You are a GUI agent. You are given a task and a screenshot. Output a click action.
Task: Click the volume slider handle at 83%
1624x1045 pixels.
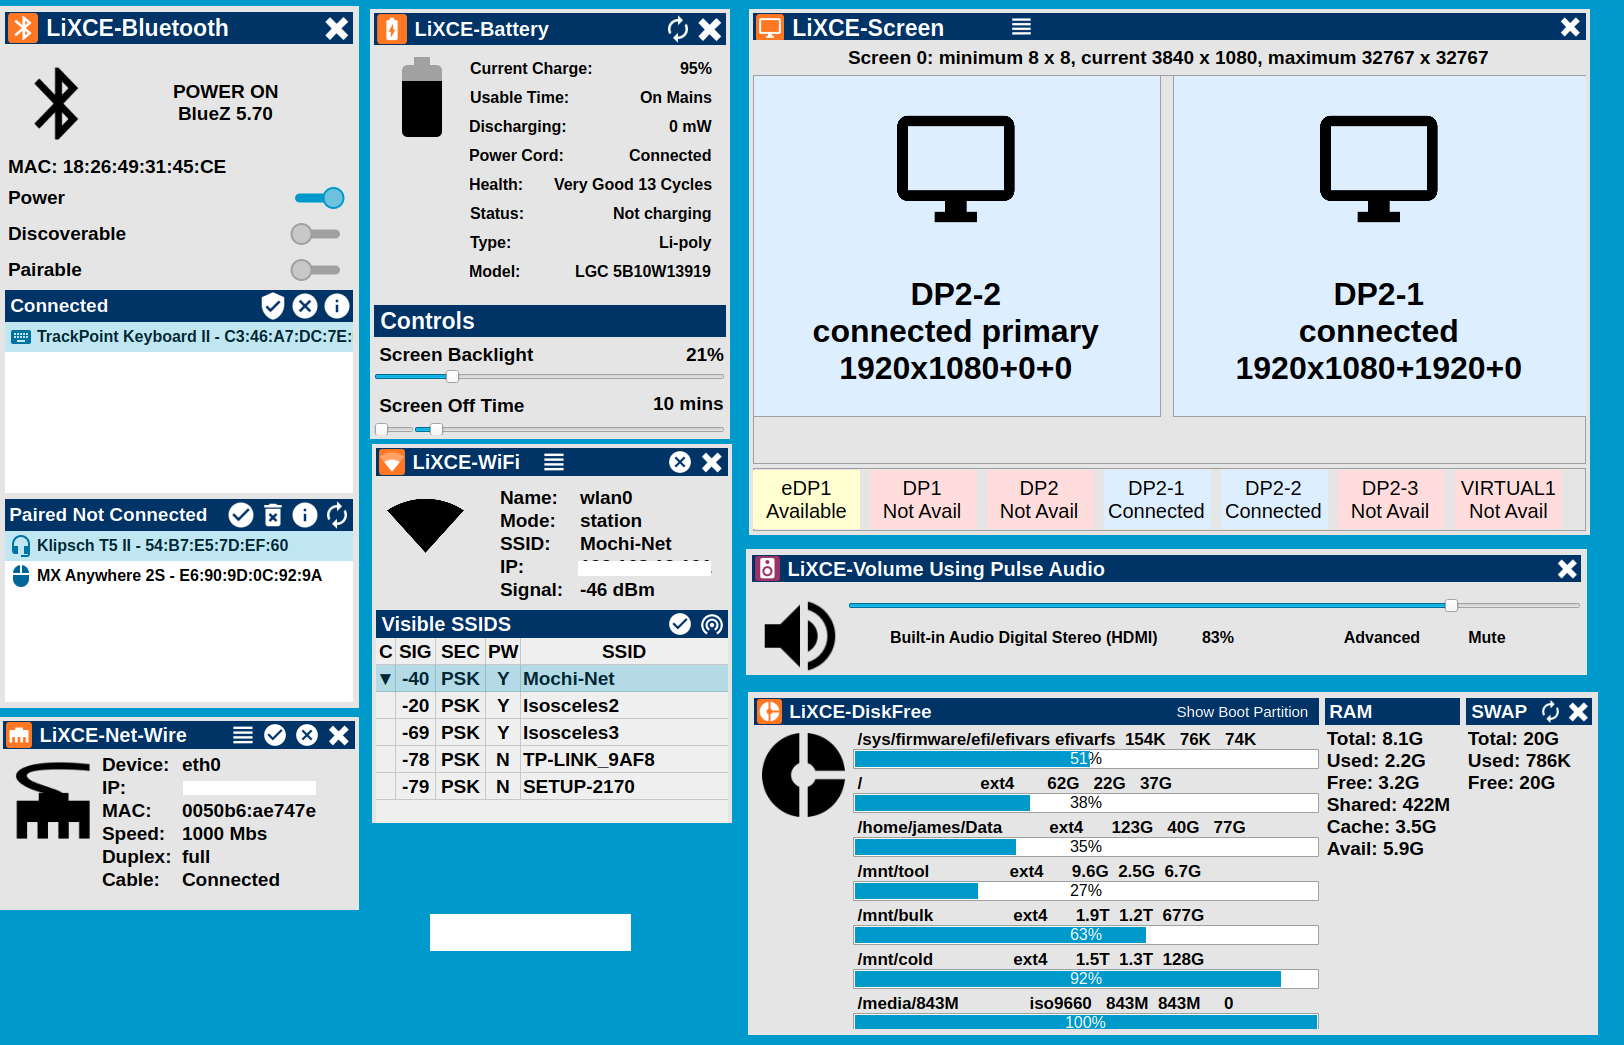pyautogui.click(x=1451, y=606)
